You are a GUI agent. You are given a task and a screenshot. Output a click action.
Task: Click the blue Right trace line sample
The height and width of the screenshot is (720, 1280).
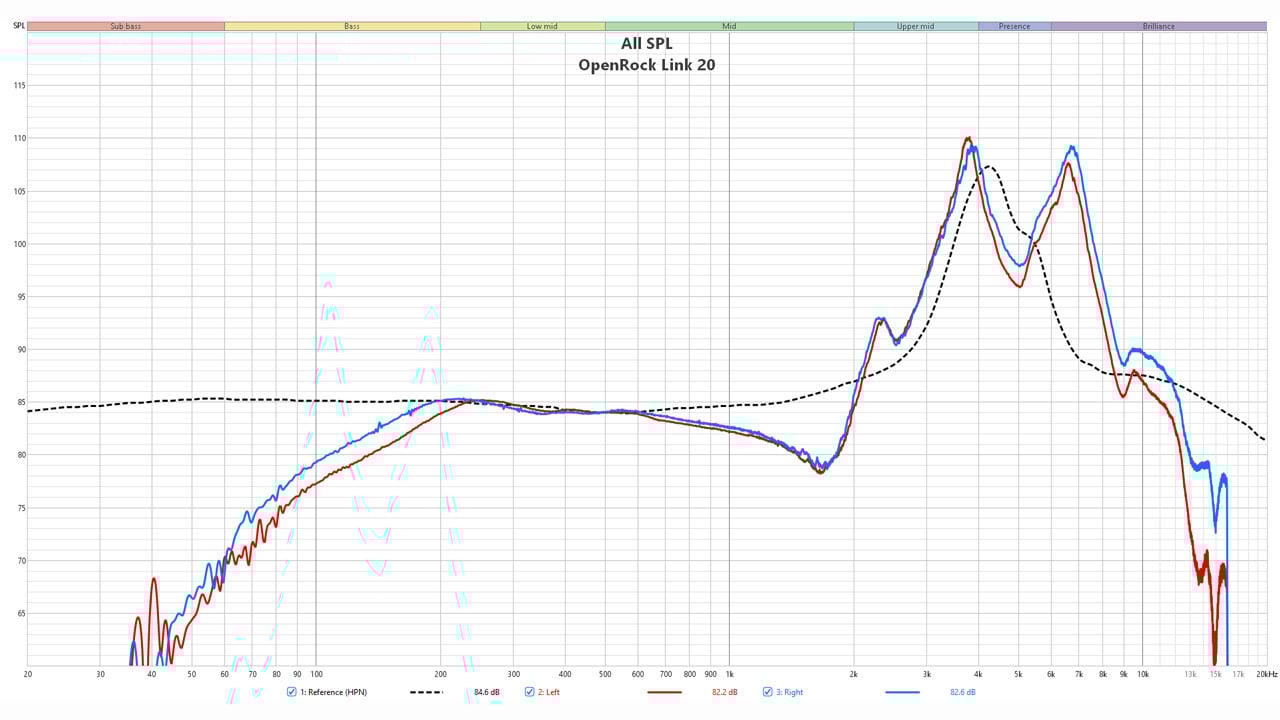pyautogui.click(x=902, y=692)
